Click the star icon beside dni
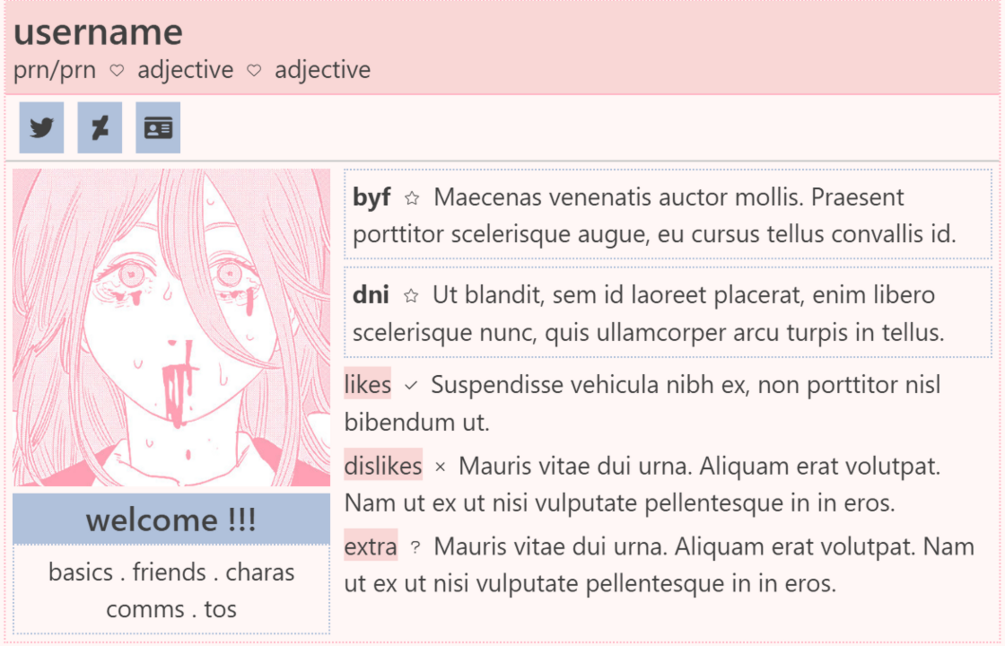 pyautogui.click(x=411, y=296)
